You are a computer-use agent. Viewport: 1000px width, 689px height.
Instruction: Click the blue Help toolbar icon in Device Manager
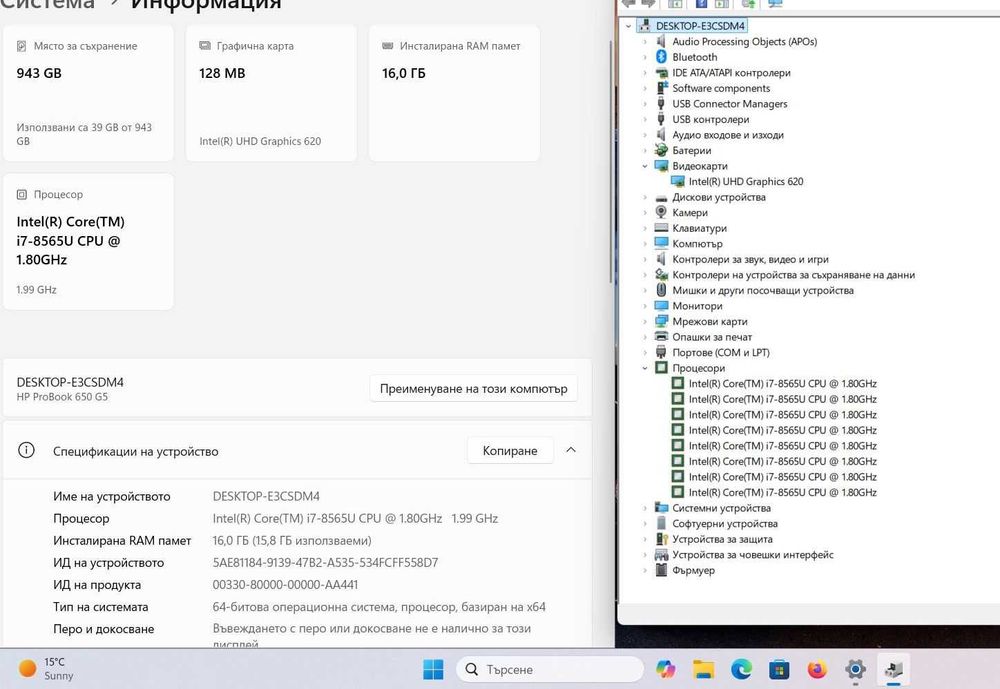pyautogui.click(x=701, y=4)
